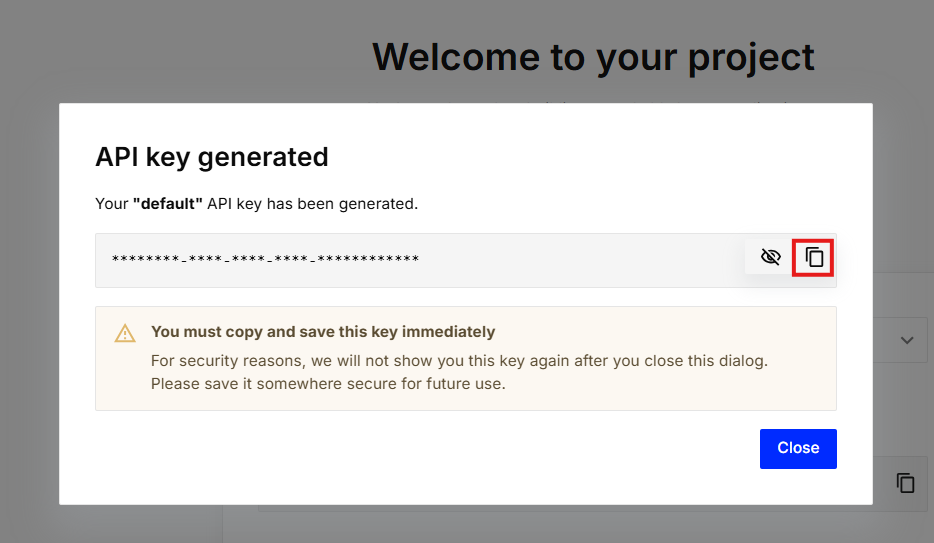934x543 pixels.
Task: Click the "Welcome to your project" heading
Action: coord(593,57)
